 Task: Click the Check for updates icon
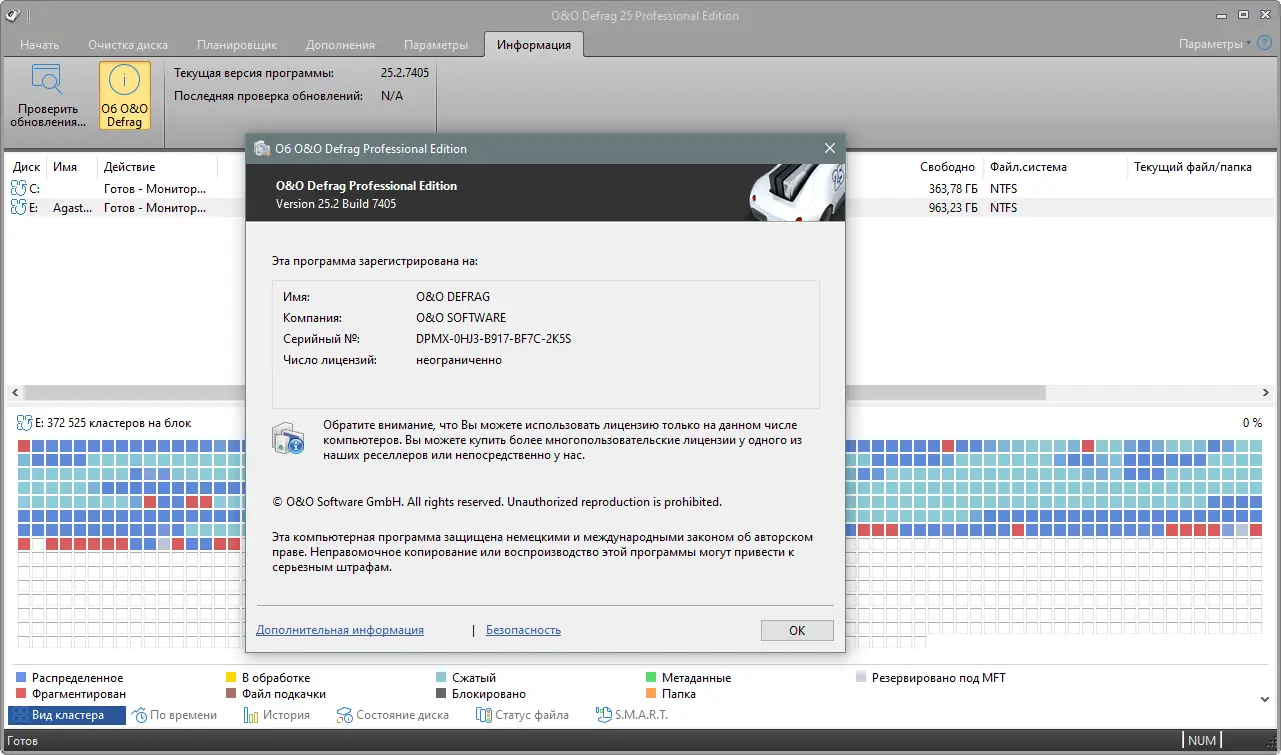tap(47, 80)
